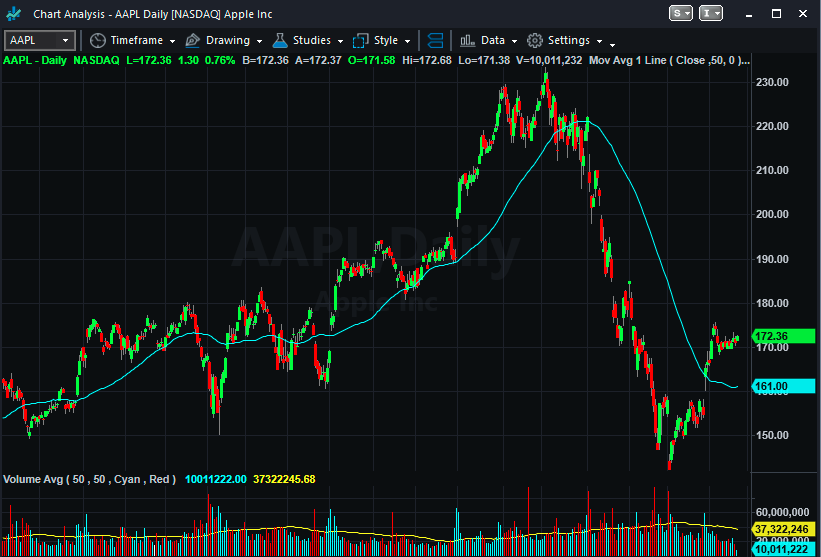The width and height of the screenshot is (821, 557).
Task: Click the 220.00 price axis label
Action: point(772,126)
